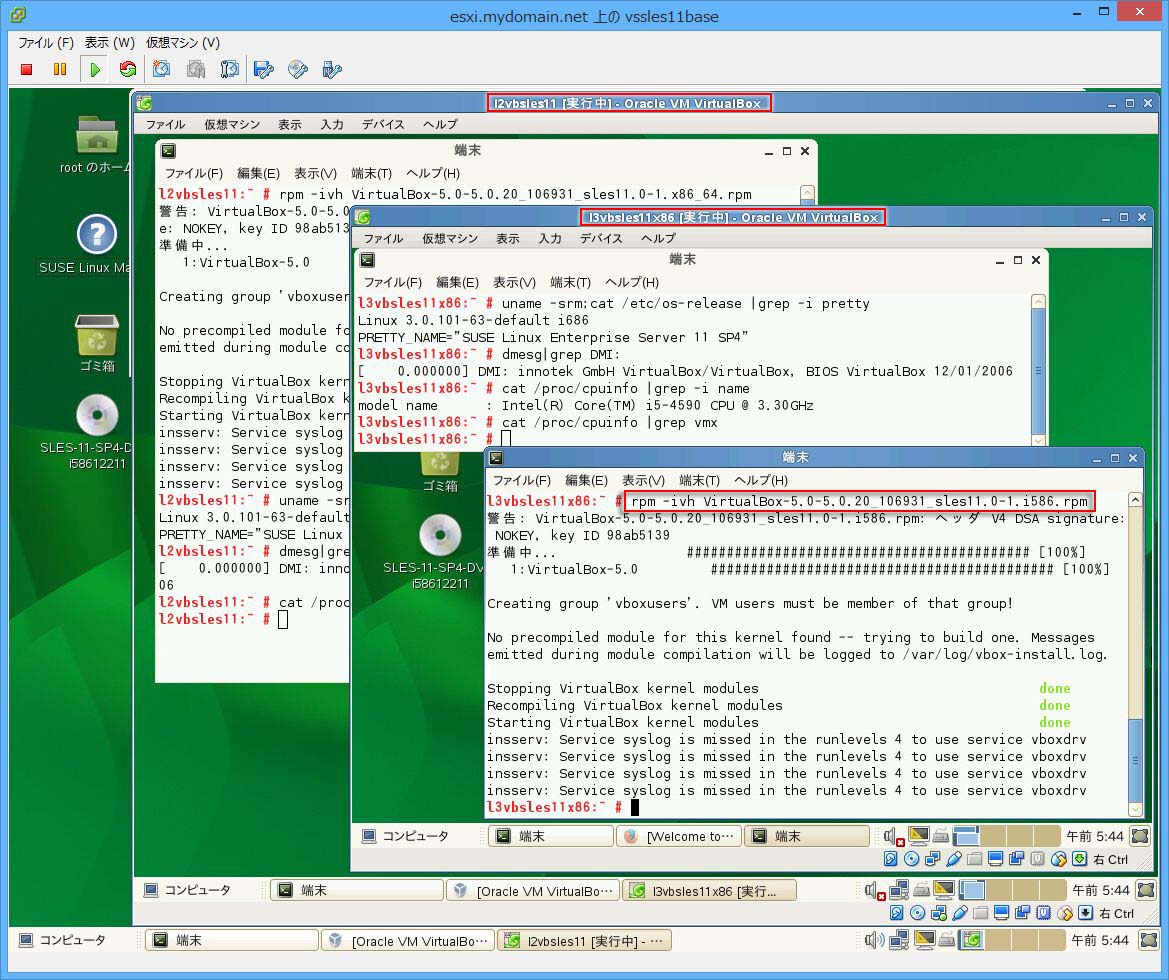Viewport: 1169px width, 980px height.
Task: Open デバイス menu in l2vbsles11 VirtualBox window
Action: 383,124
